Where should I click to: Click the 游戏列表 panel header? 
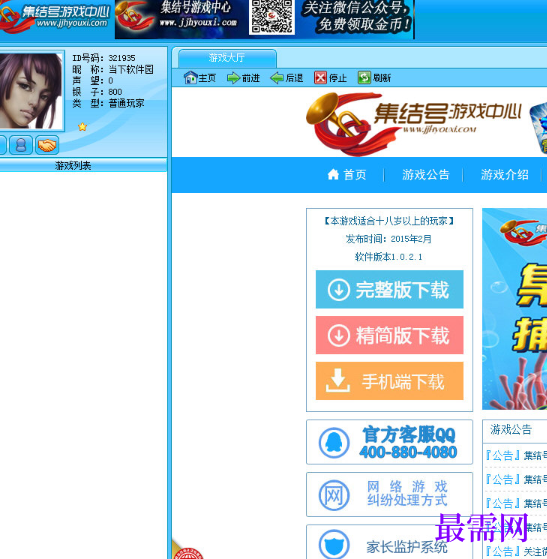coord(83,165)
